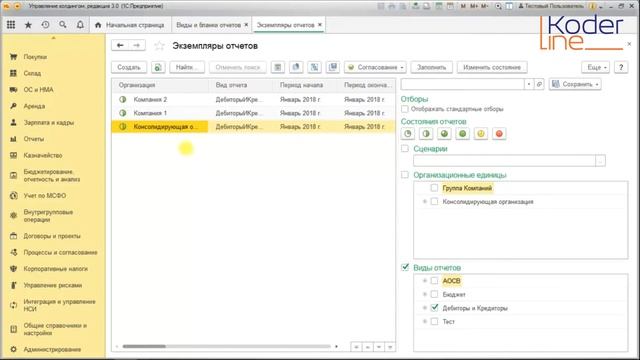Image resolution: width=640 pixels, height=360 pixels.
Task: Check the Бюджет report type checkbox
Action: tap(434, 294)
